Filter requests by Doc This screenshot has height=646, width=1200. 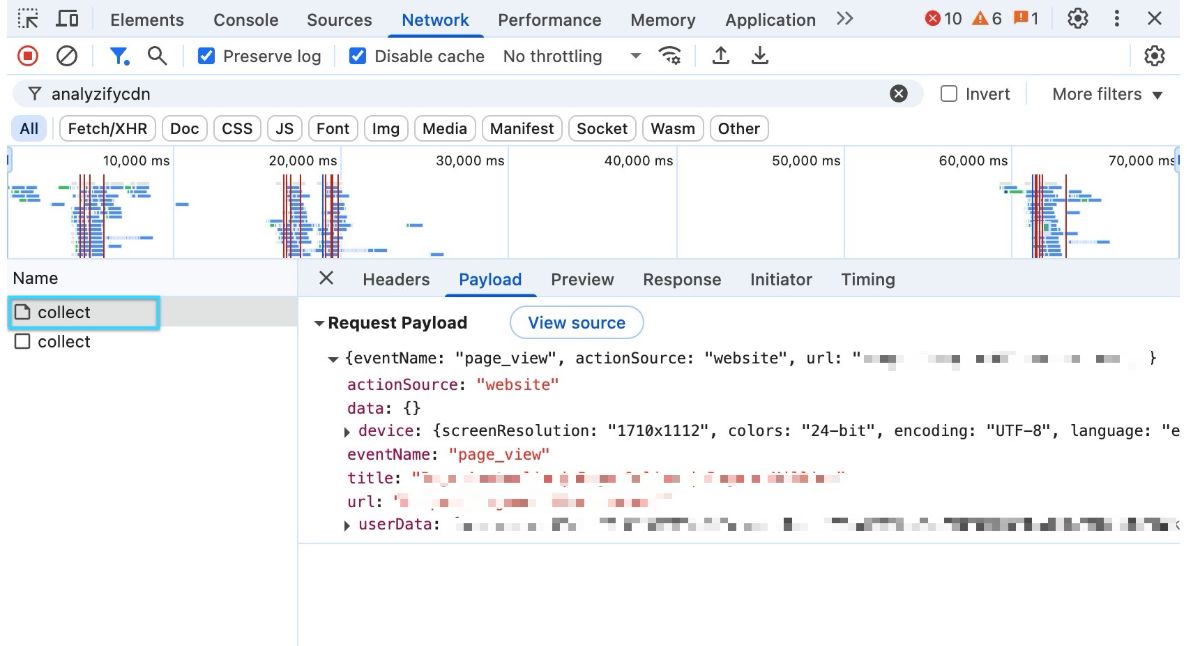(184, 128)
